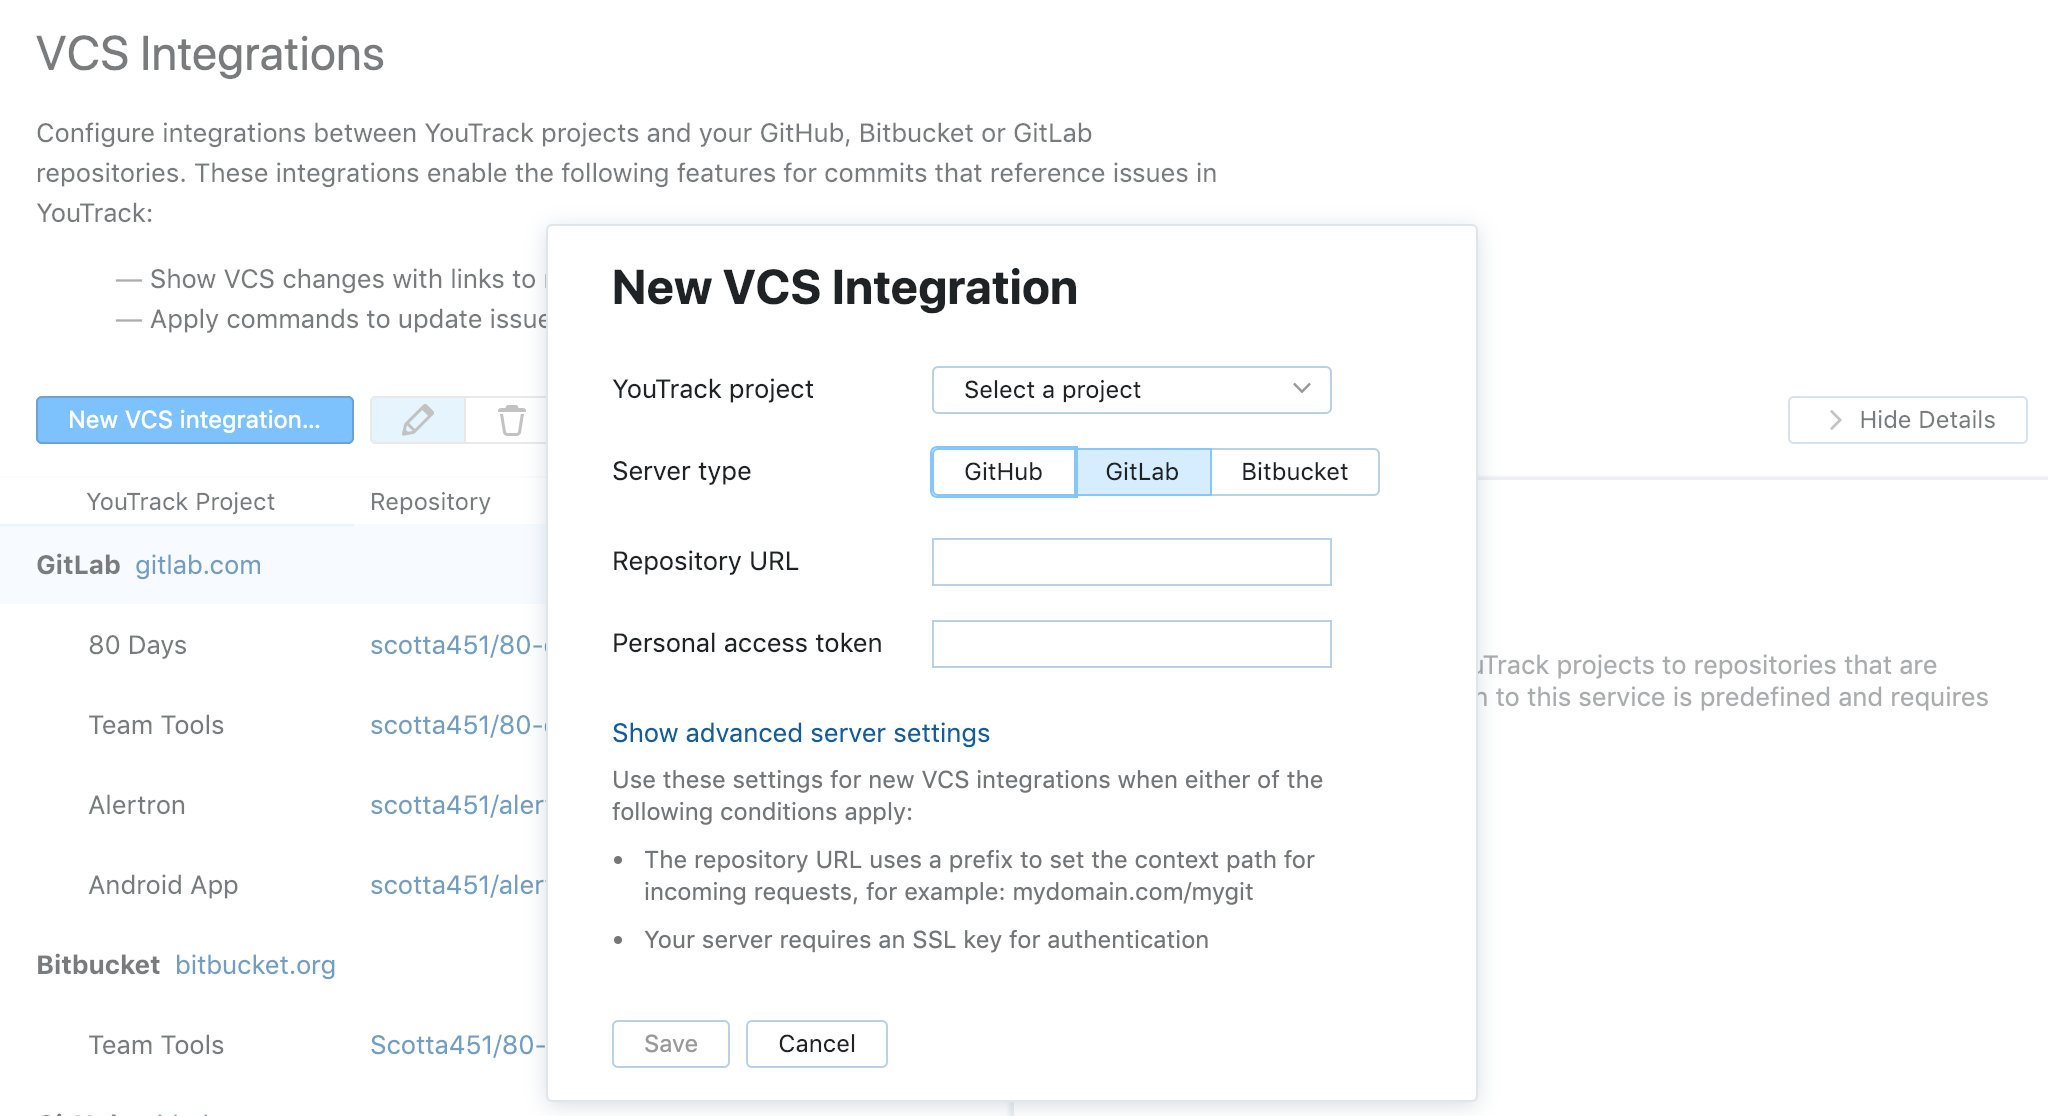
Task: Click the trash delete icon
Action: (511, 420)
